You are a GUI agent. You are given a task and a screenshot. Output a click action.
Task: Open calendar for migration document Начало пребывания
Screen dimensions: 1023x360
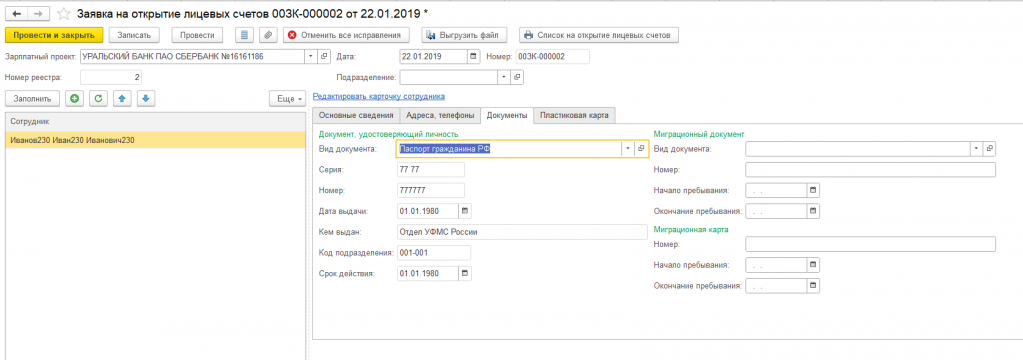tap(813, 190)
